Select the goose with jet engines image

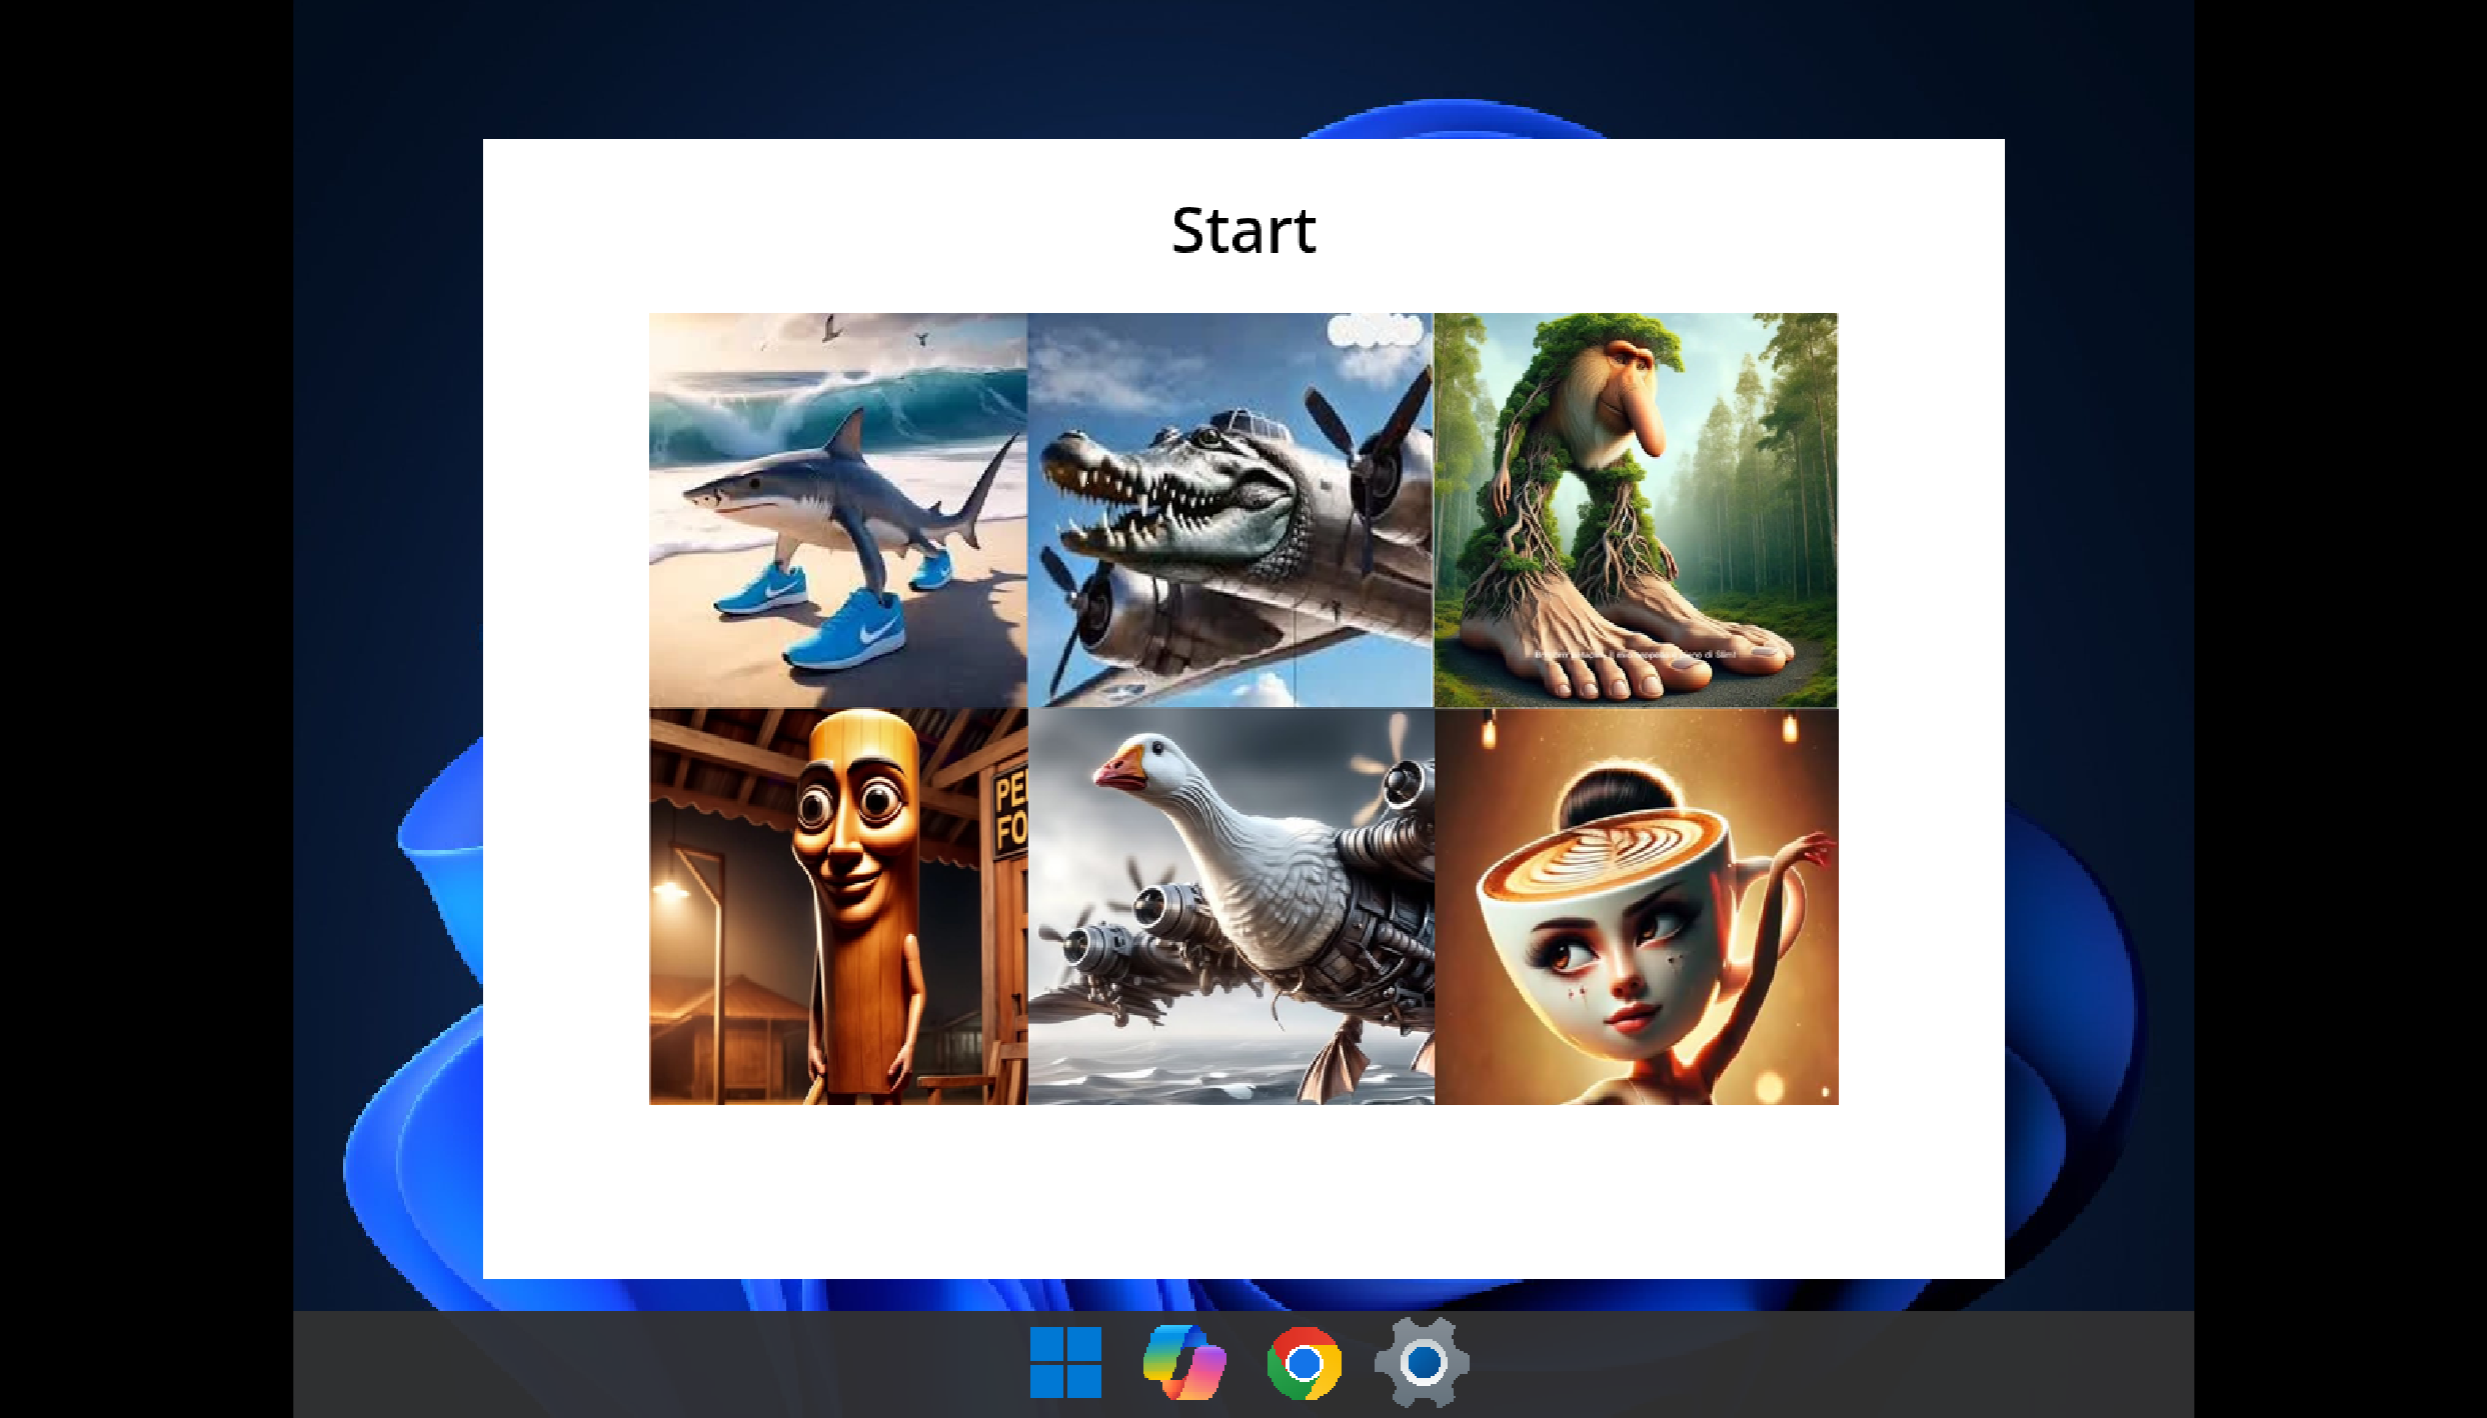point(1231,907)
